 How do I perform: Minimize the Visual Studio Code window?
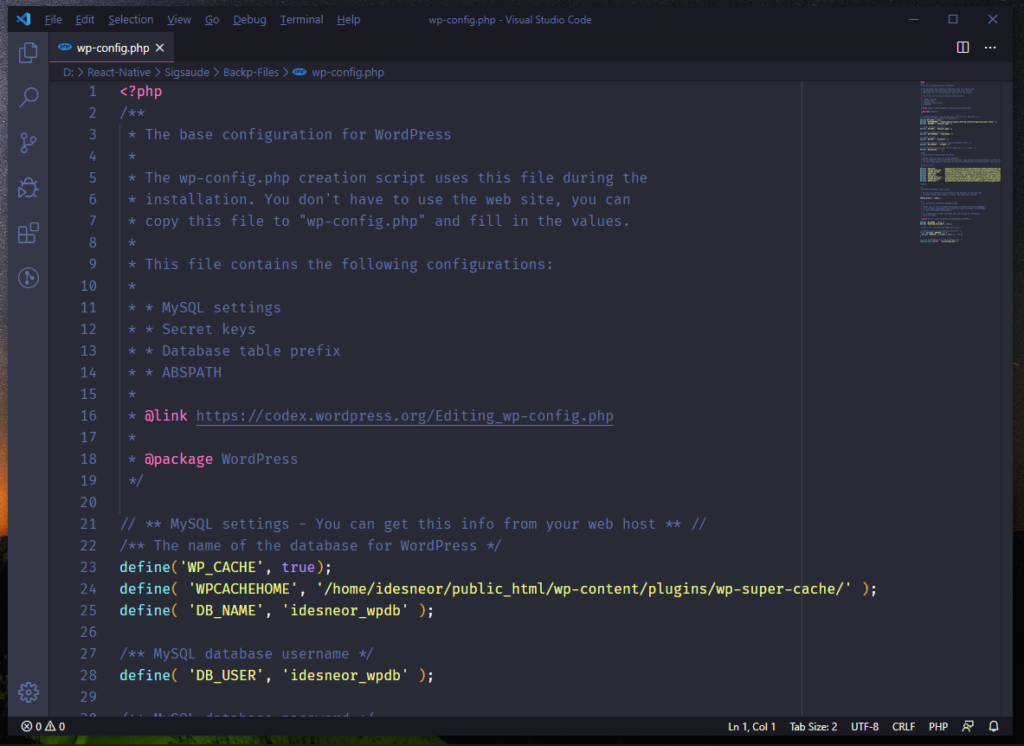coord(914,19)
